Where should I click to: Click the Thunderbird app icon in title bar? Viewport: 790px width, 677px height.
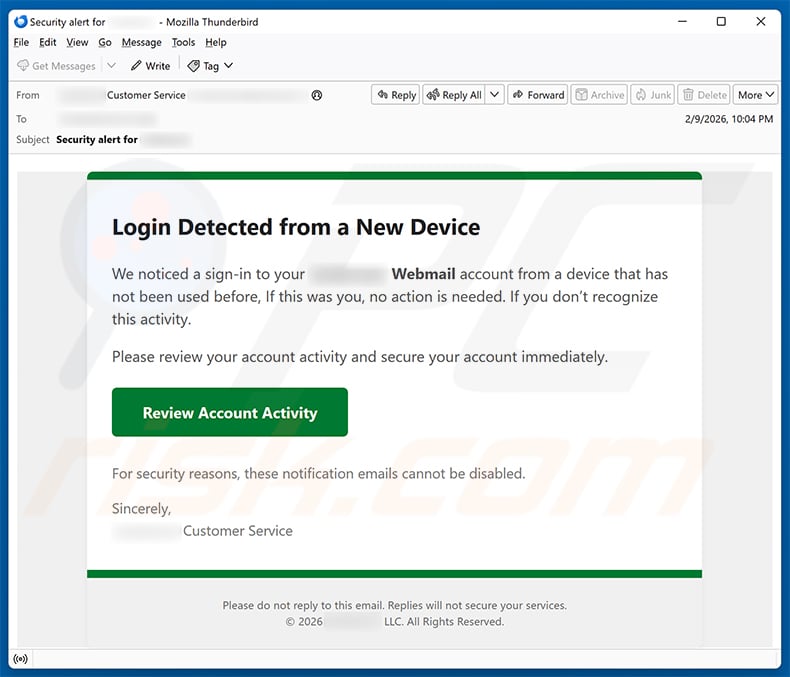pyautogui.click(x=20, y=22)
